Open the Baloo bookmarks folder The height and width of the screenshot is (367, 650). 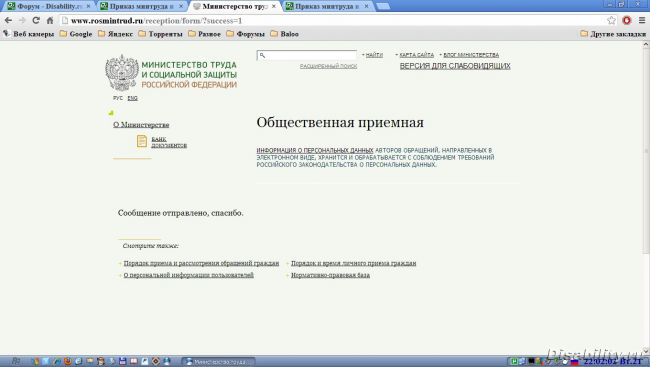point(284,34)
